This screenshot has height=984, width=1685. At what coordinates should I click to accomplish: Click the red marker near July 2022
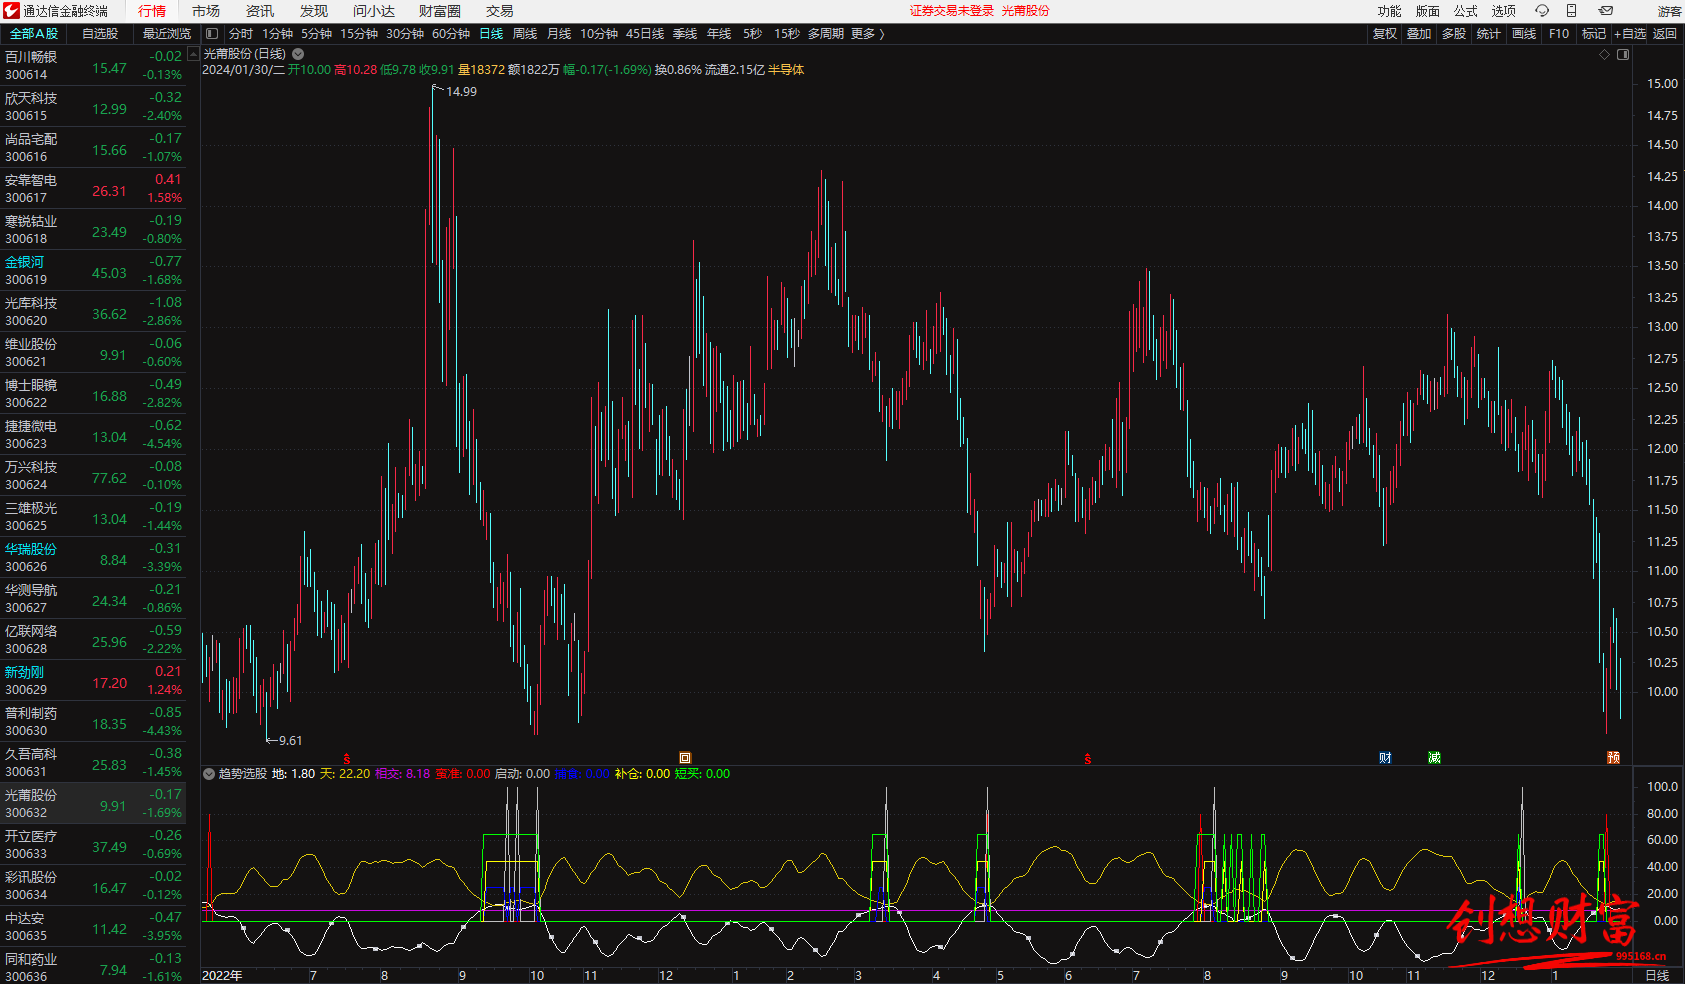pyautogui.click(x=347, y=759)
